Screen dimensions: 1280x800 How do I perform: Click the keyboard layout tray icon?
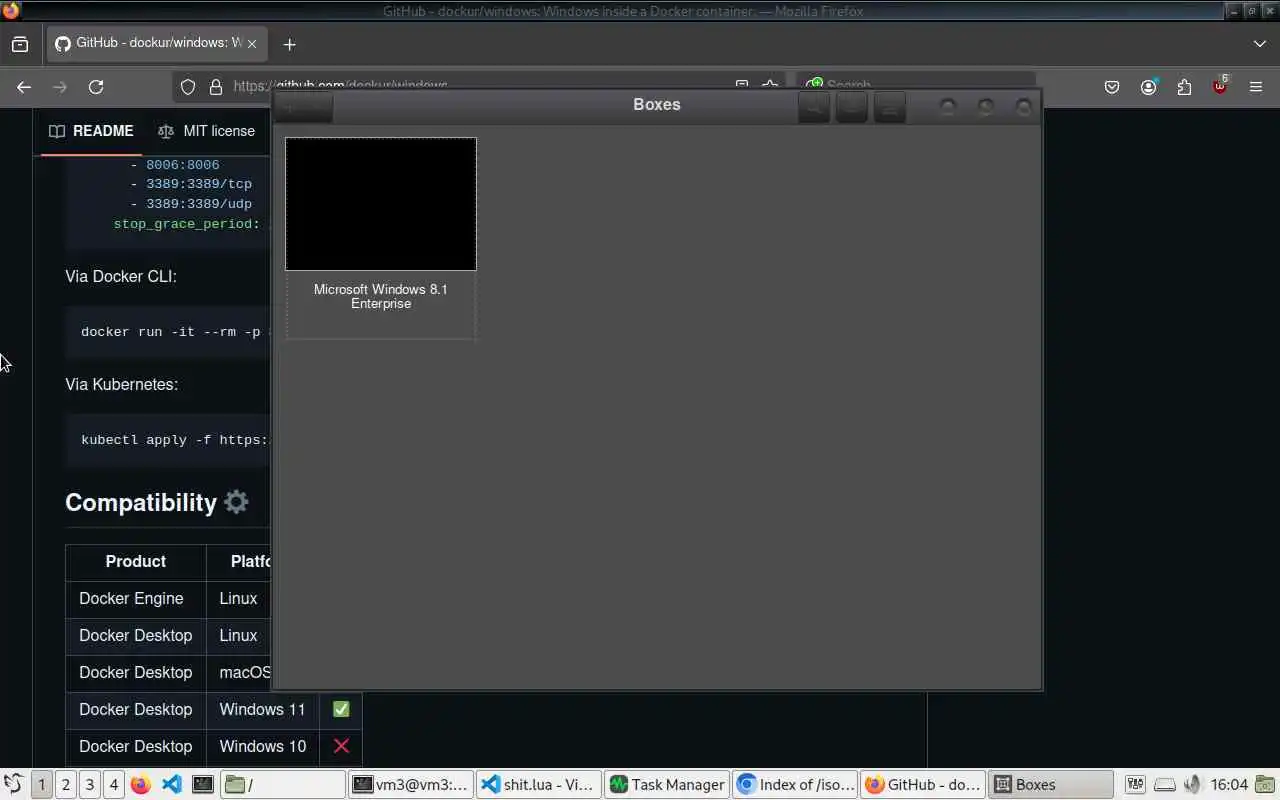(x=1136, y=785)
